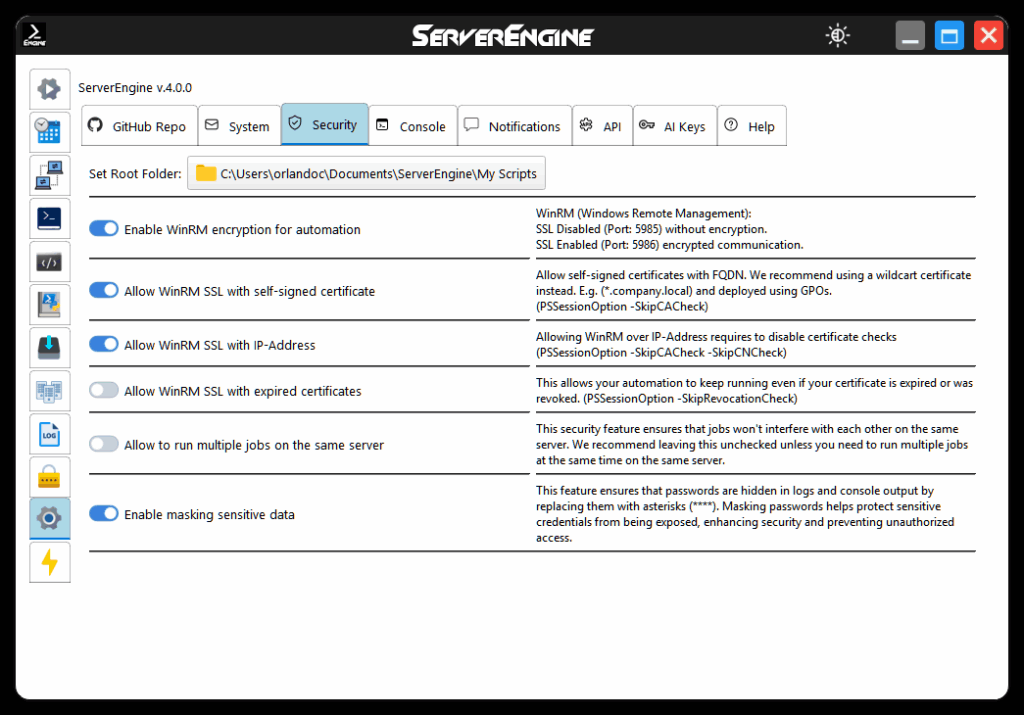Click the download drive sidebar icon

click(x=49, y=348)
